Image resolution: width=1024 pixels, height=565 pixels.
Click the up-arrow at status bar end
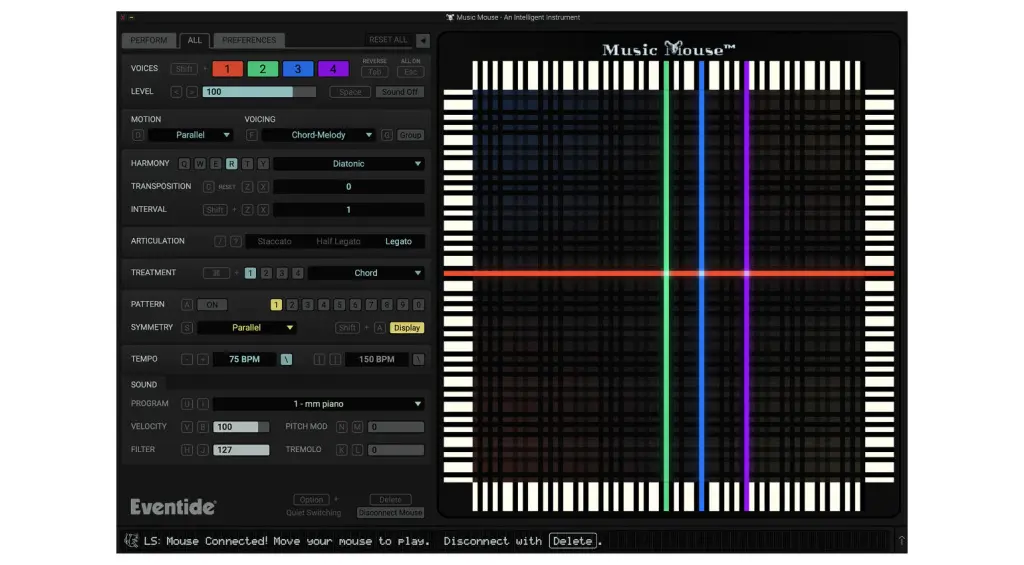coord(901,541)
